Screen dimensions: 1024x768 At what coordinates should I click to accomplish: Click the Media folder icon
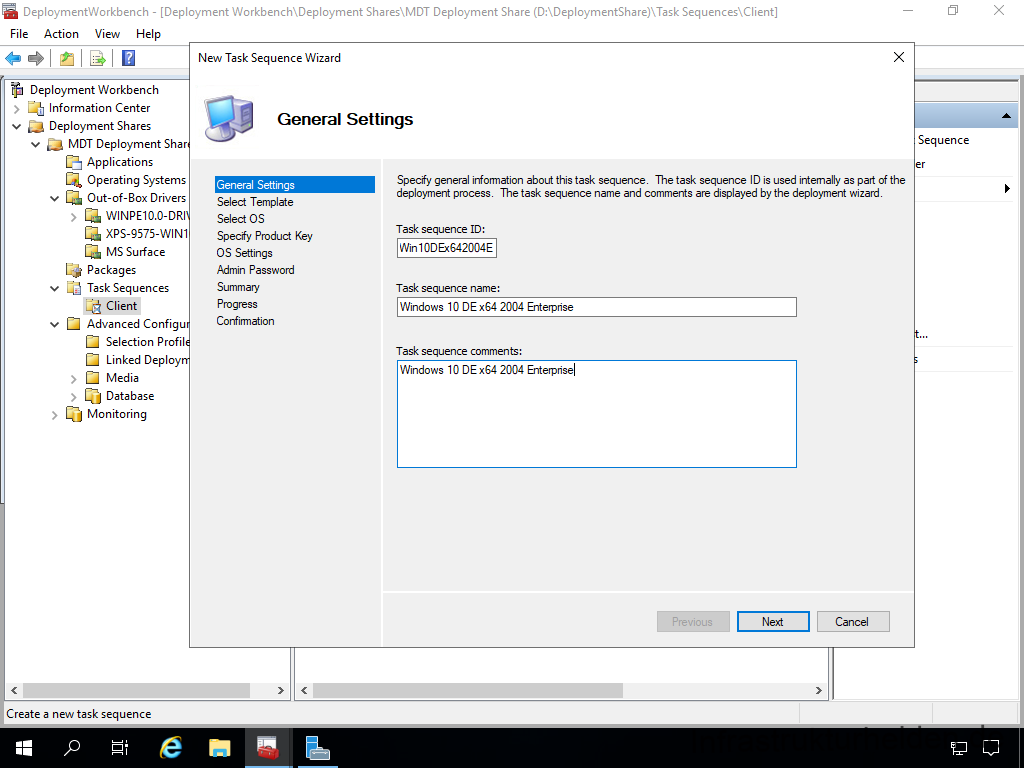[x=93, y=377]
